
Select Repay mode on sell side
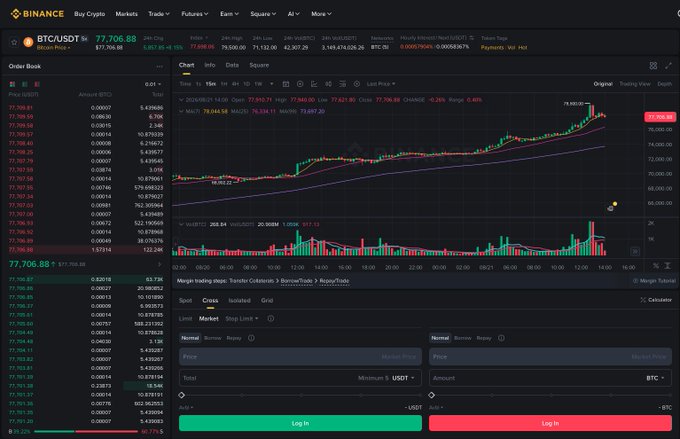tap(484, 338)
